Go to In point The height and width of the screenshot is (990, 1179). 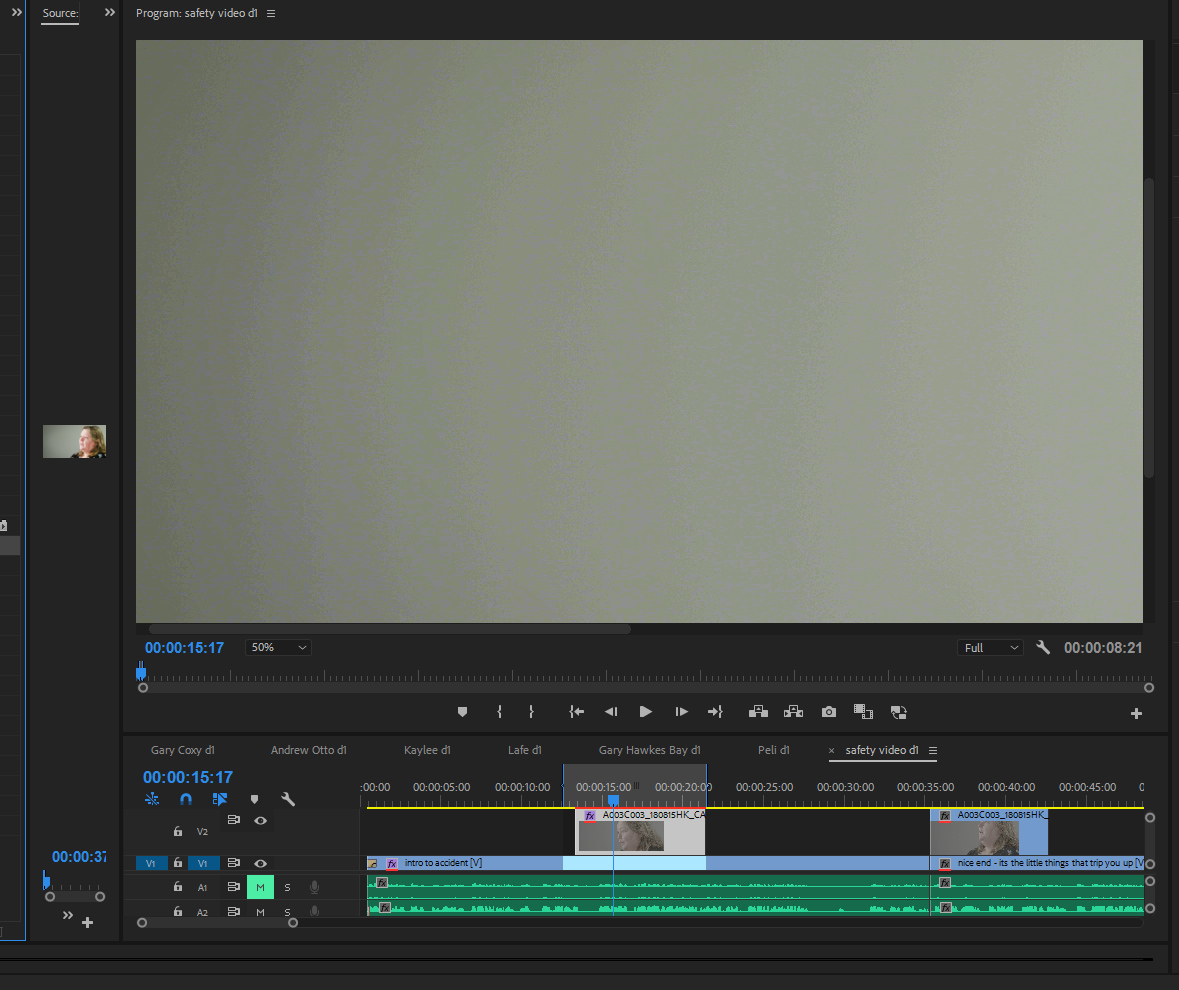(x=577, y=712)
